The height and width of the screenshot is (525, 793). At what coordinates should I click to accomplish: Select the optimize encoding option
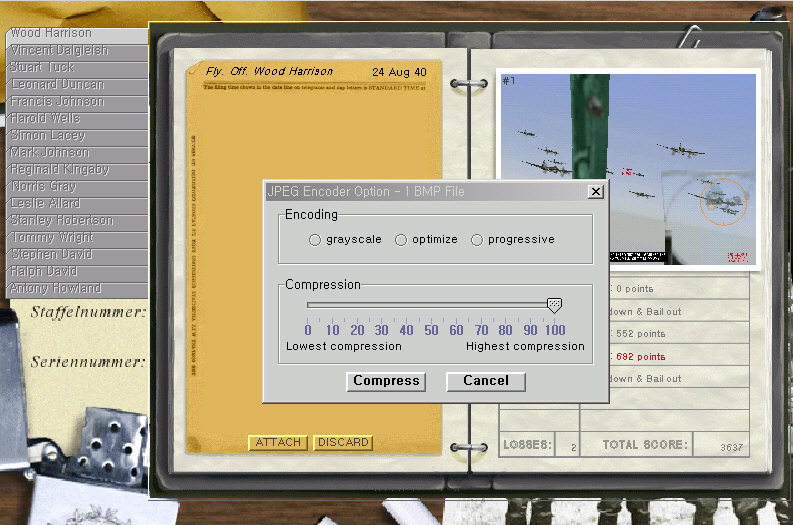[401, 240]
